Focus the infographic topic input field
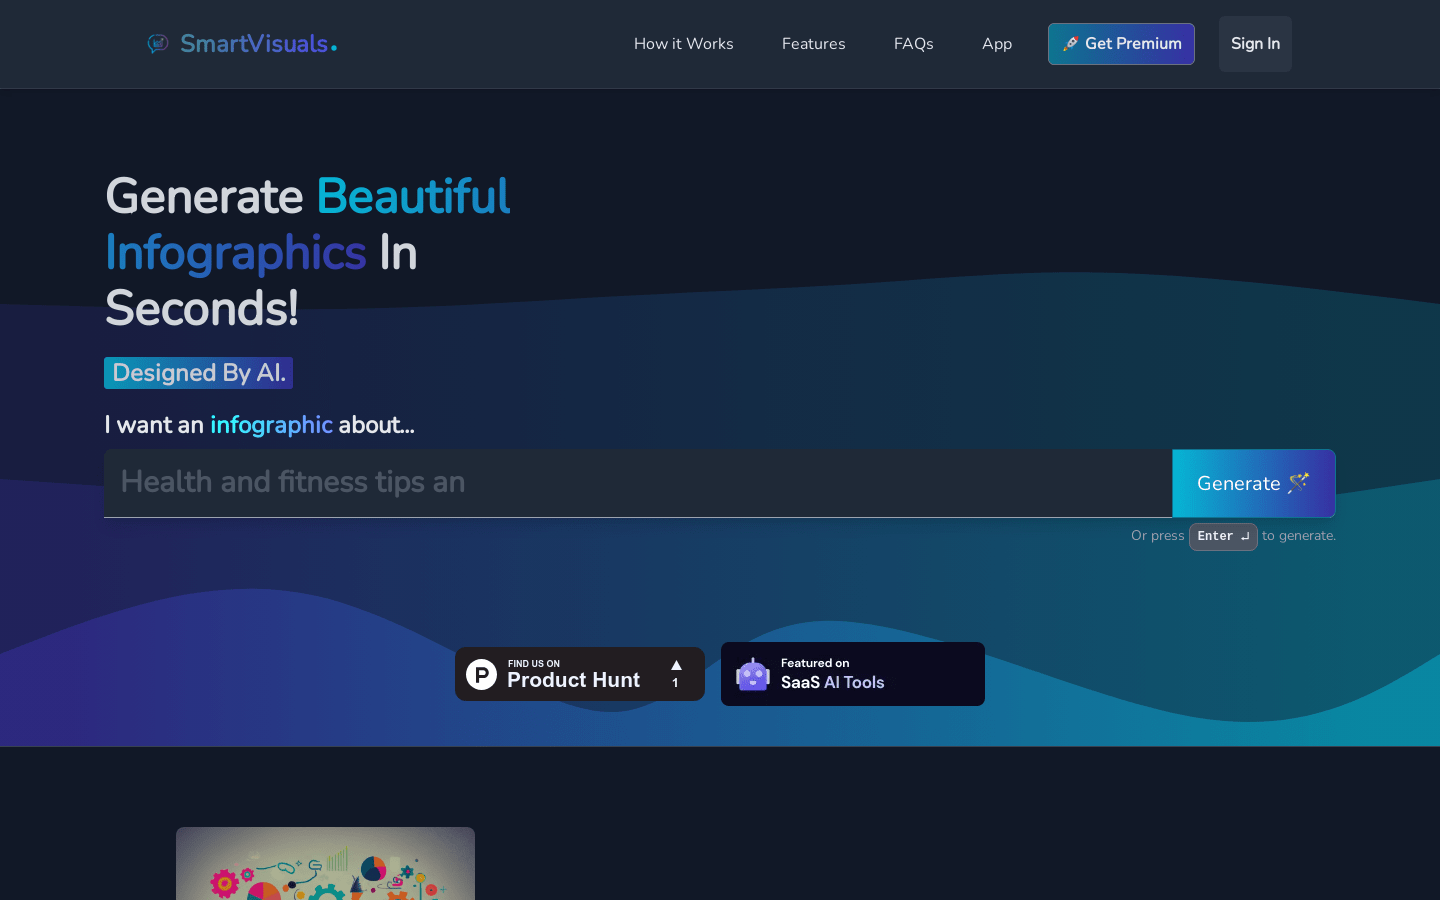 coord(638,483)
